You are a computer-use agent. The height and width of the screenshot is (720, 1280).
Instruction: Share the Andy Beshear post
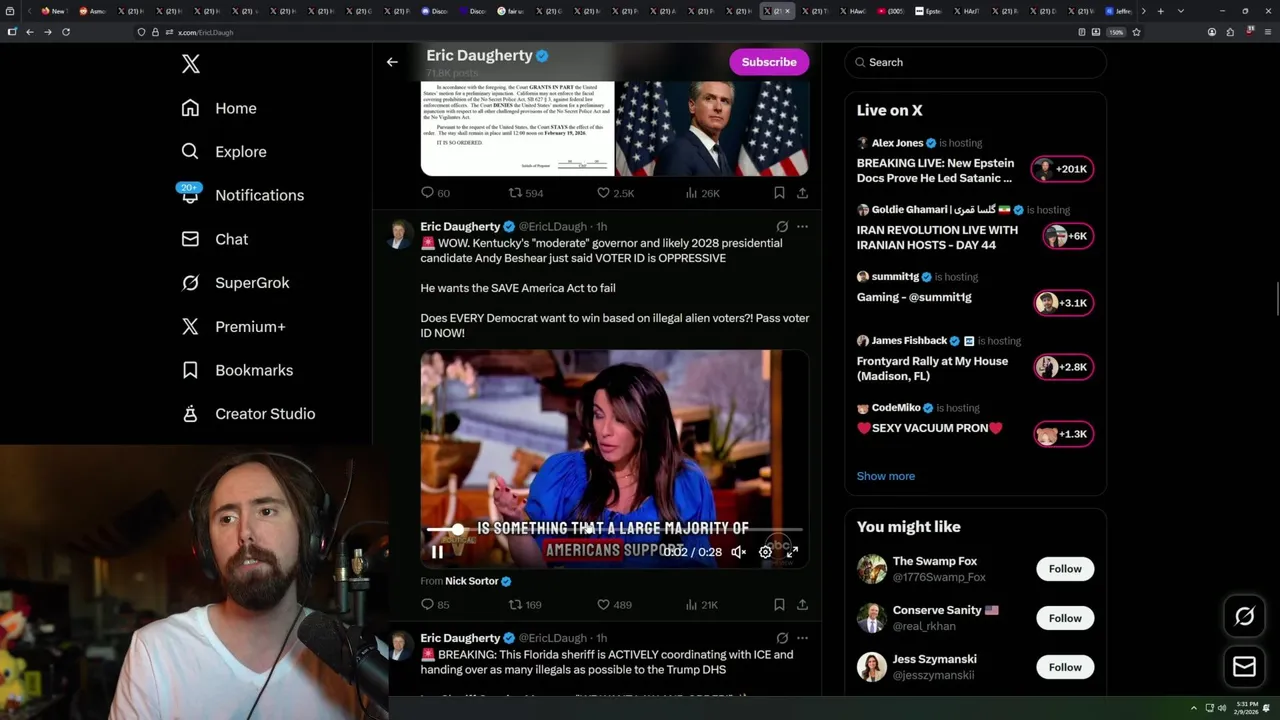pyautogui.click(x=802, y=605)
